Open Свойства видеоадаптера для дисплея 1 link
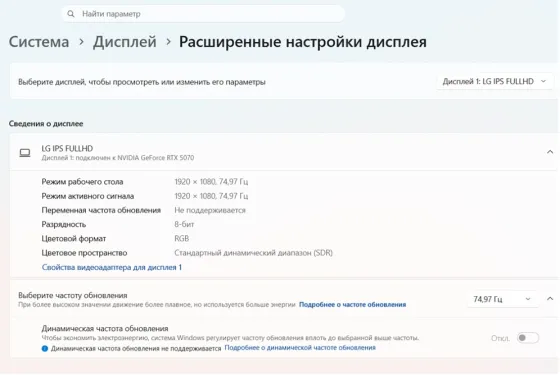Viewport: 560px width, 376px height. click(112, 267)
